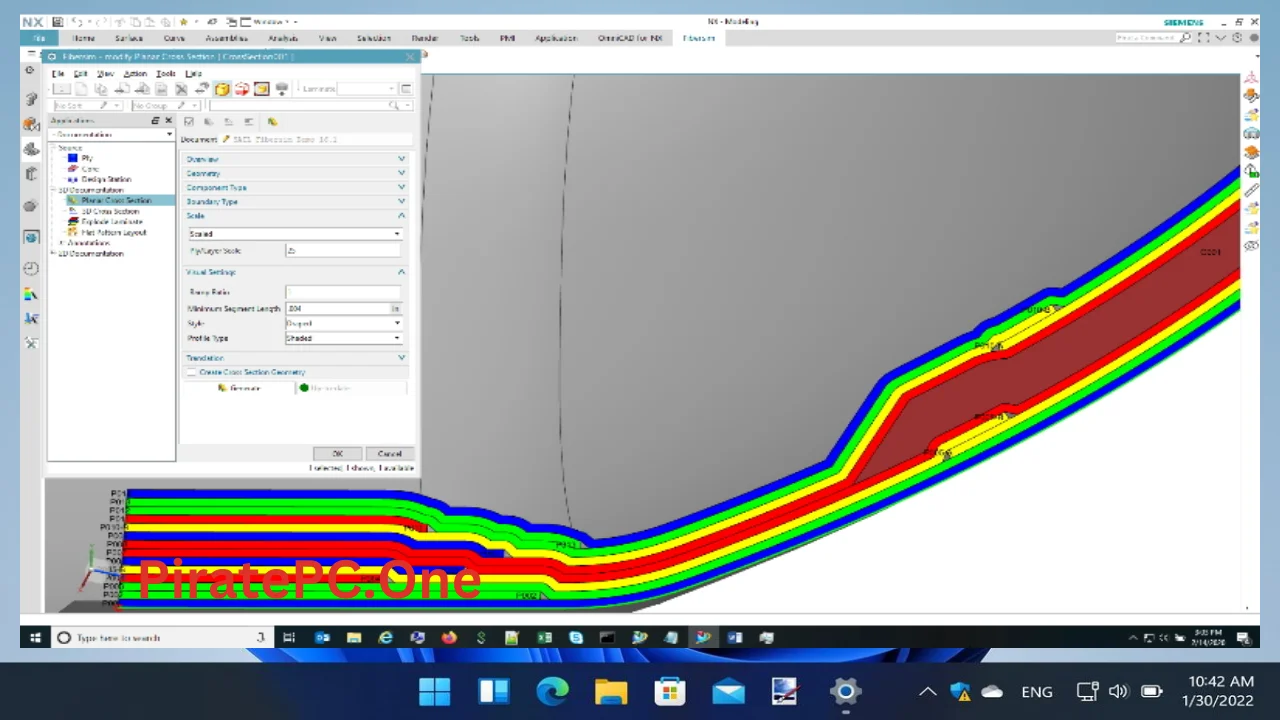Switch to the Analysis ribbon tab
Screen dimensions: 1280x720
coord(283,38)
